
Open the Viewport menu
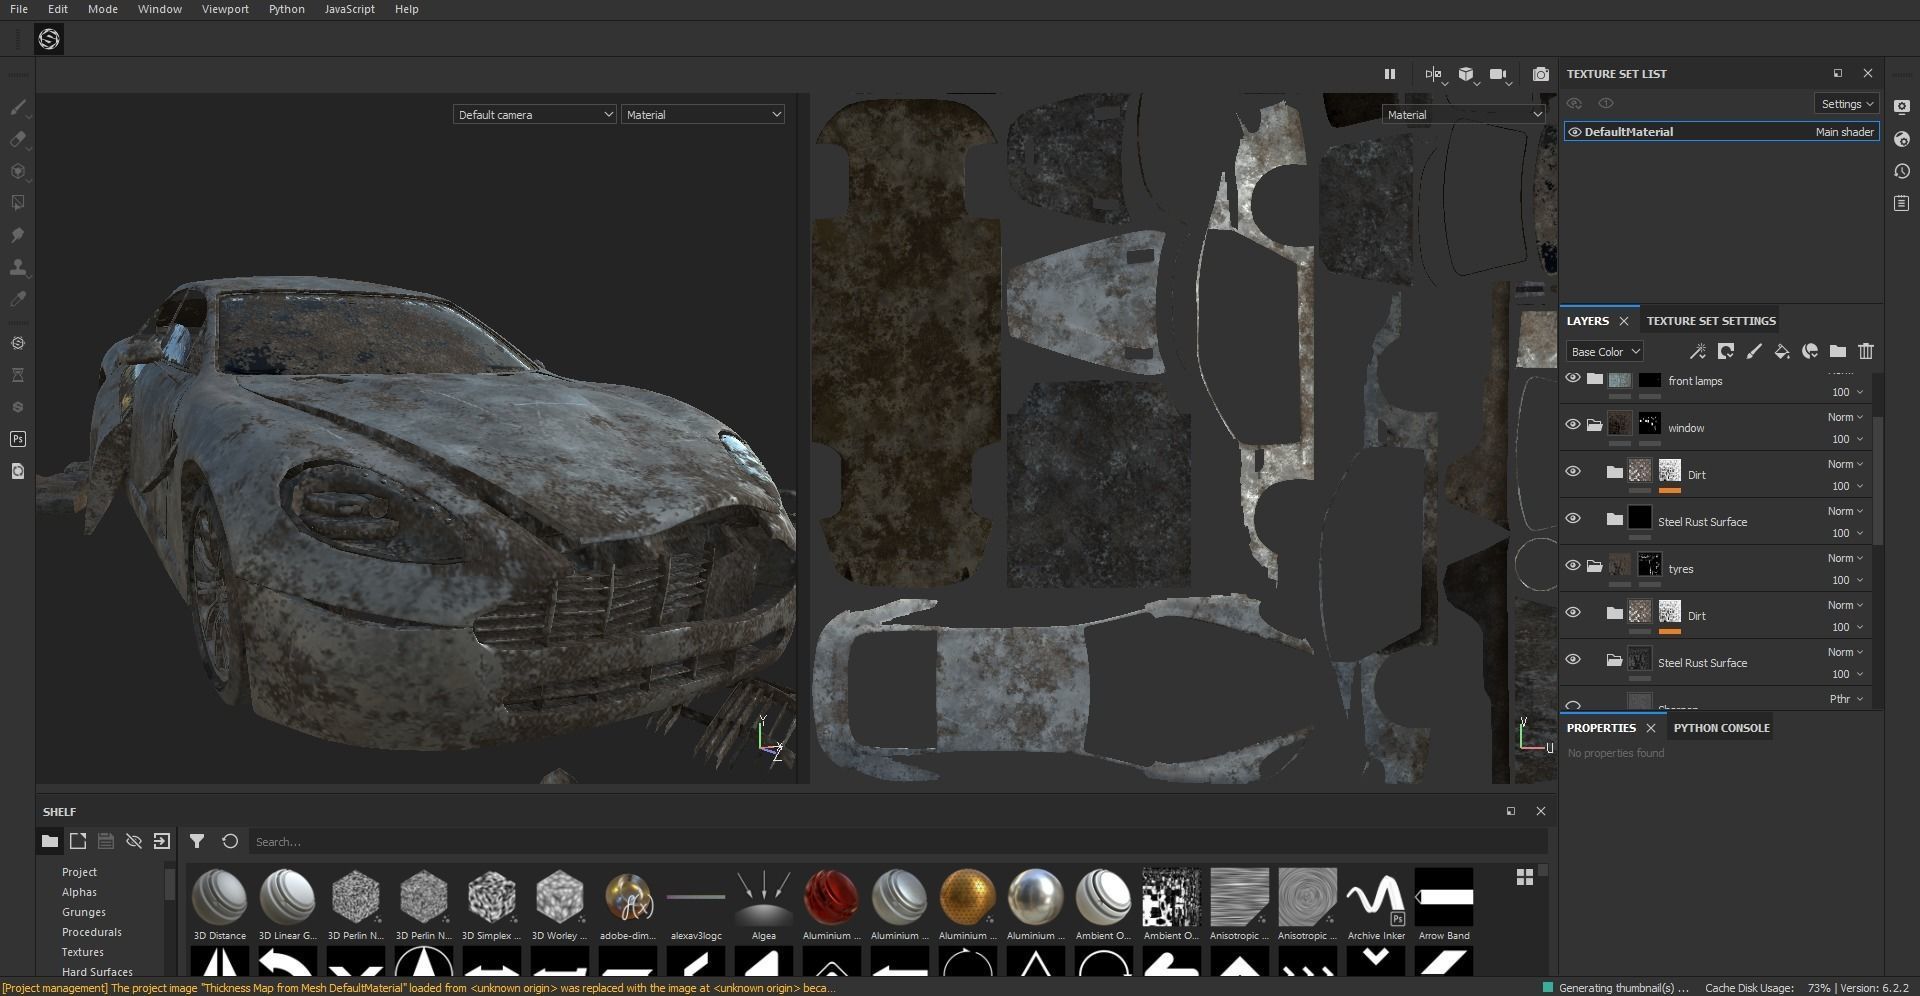(x=225, y=9)
